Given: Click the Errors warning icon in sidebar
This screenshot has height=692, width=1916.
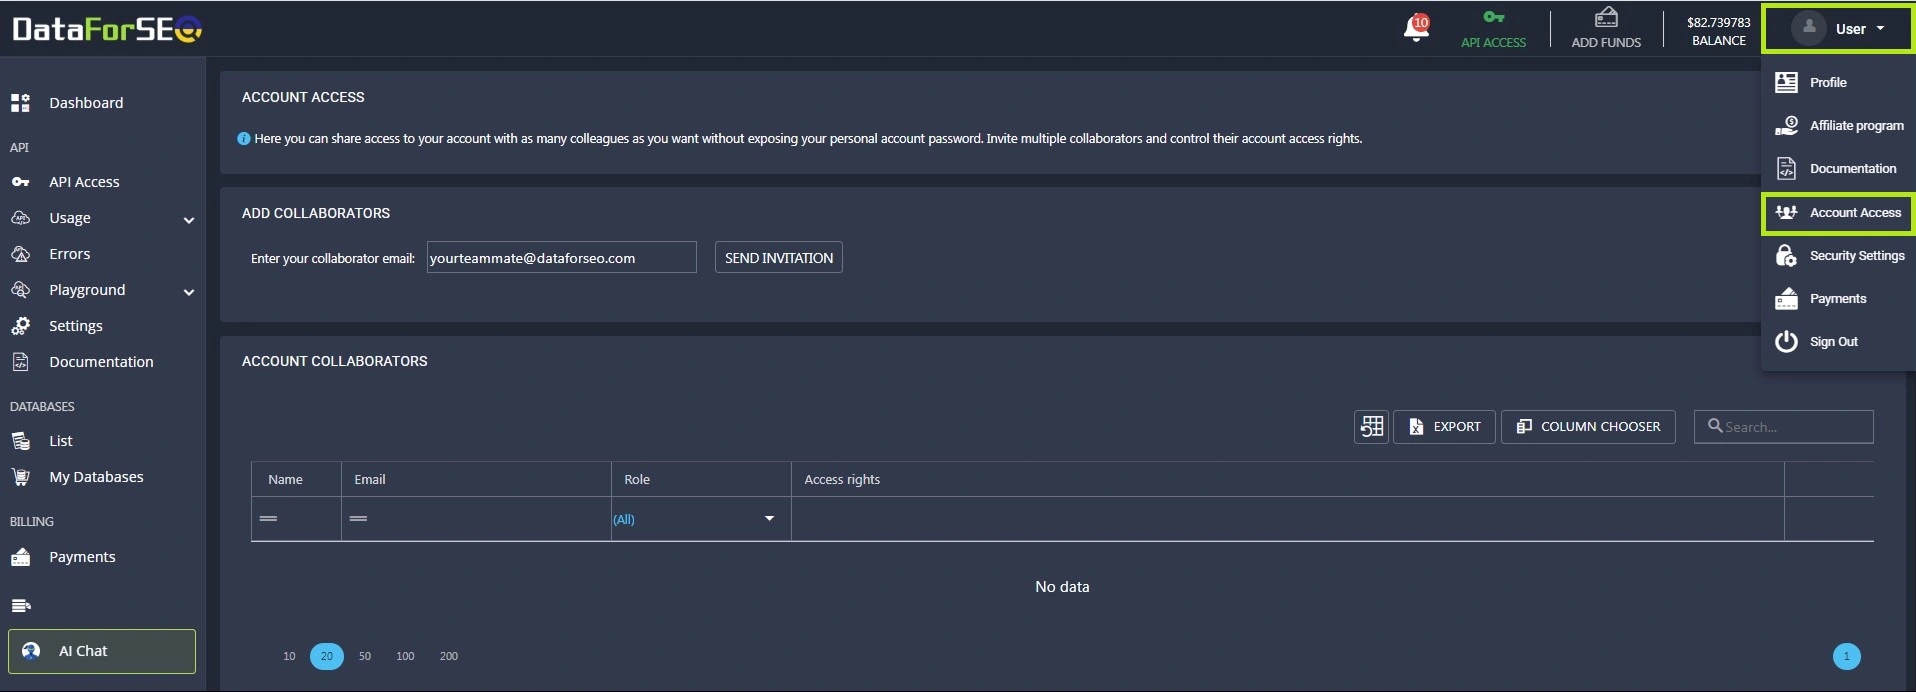Looking at the screenshot, I should click(20, 254).
